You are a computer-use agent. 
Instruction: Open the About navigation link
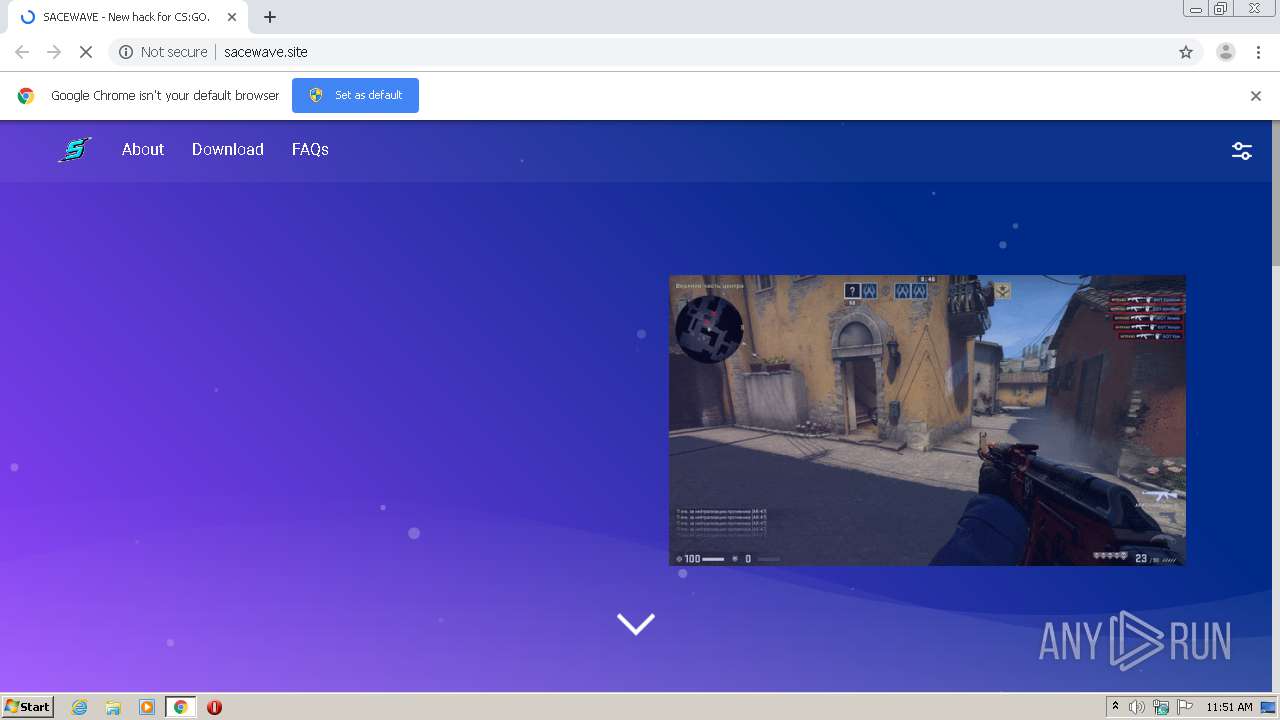point(143,149)
